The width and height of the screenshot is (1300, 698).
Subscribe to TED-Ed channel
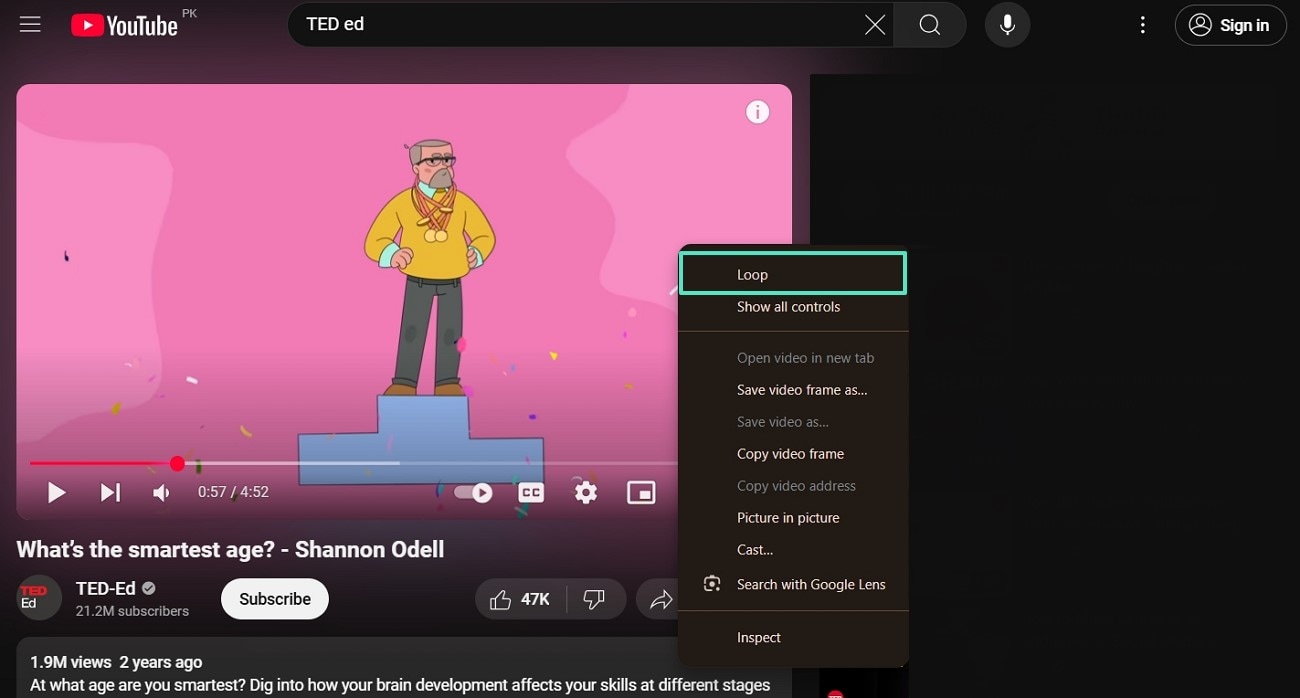tap(275, 599)
